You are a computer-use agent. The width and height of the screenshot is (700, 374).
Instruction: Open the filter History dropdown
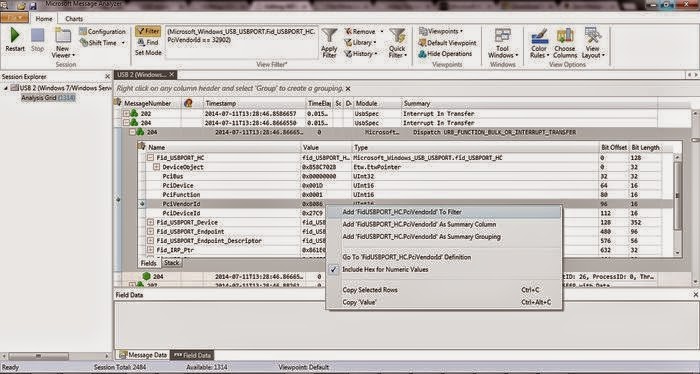(x=360, y=54)
